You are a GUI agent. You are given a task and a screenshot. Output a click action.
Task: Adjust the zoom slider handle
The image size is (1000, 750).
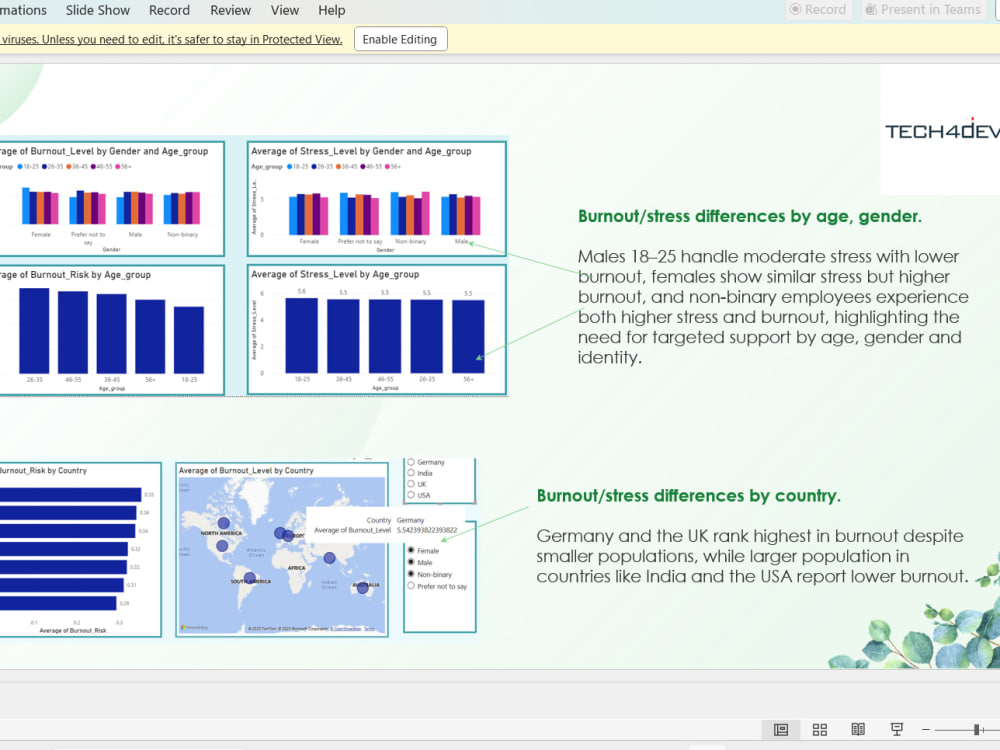coord(976,729)
